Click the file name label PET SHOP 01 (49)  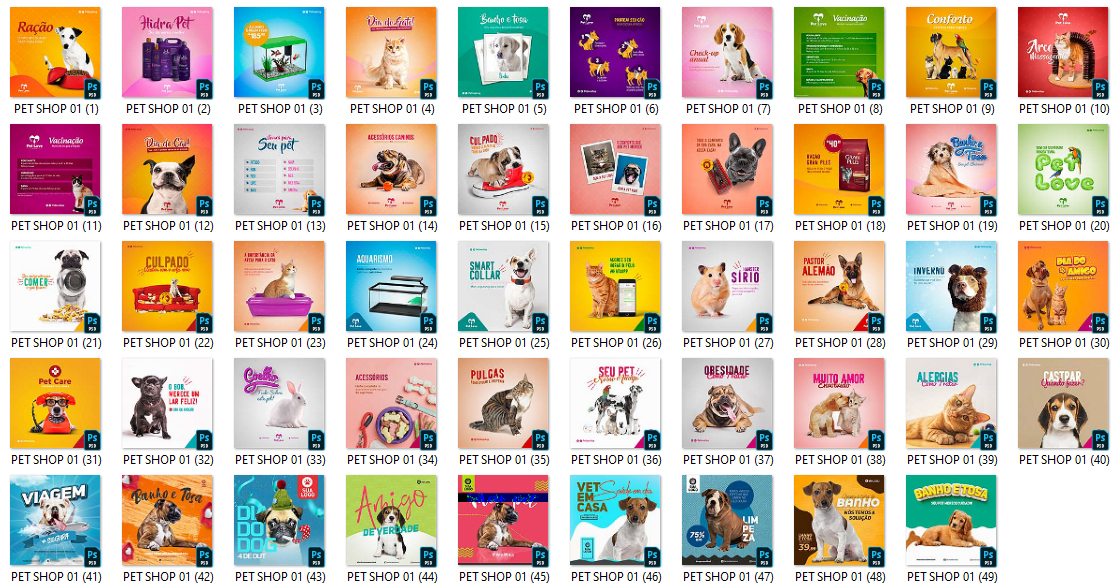tap(952, 577)
